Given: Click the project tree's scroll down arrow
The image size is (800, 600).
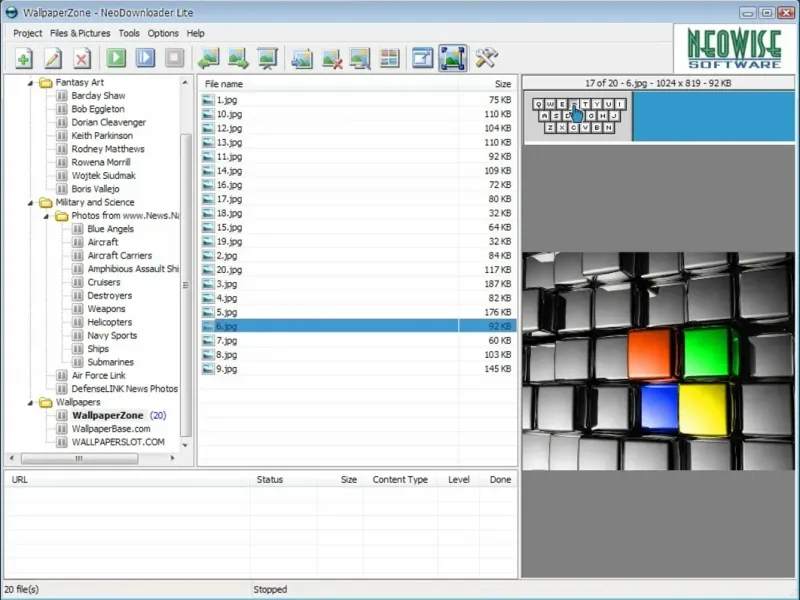Looking at the screenshot, I should 185,445.
